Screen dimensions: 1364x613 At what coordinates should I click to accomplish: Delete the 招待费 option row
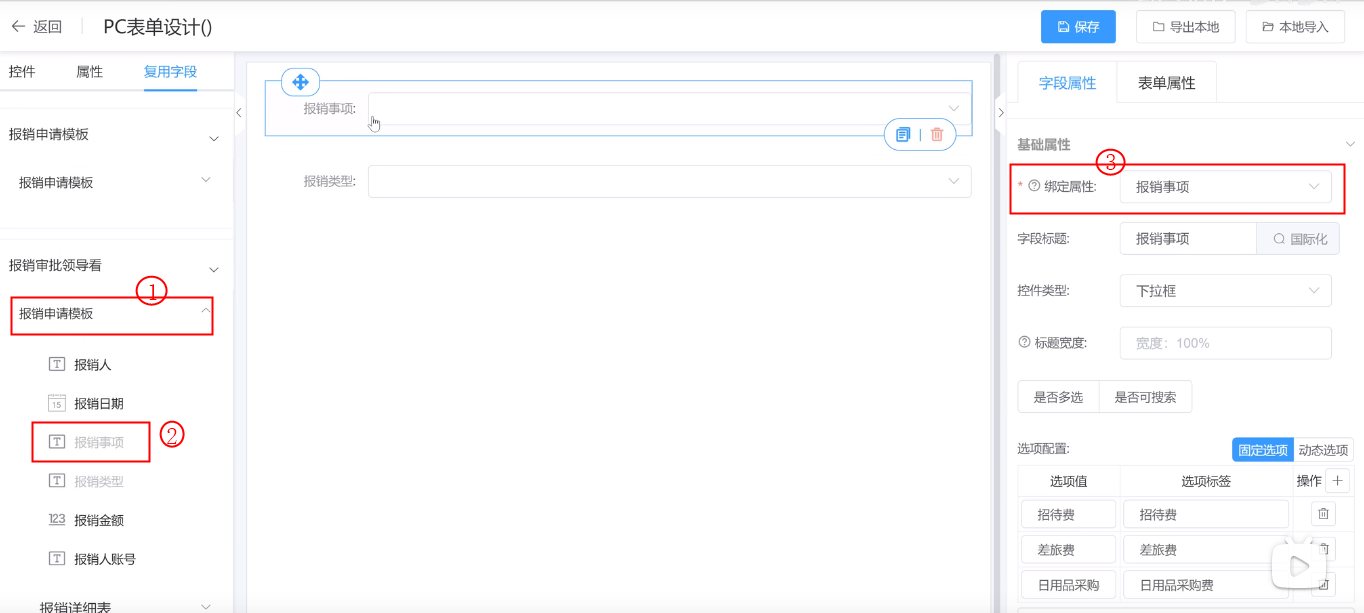(x=1323, y=514)
